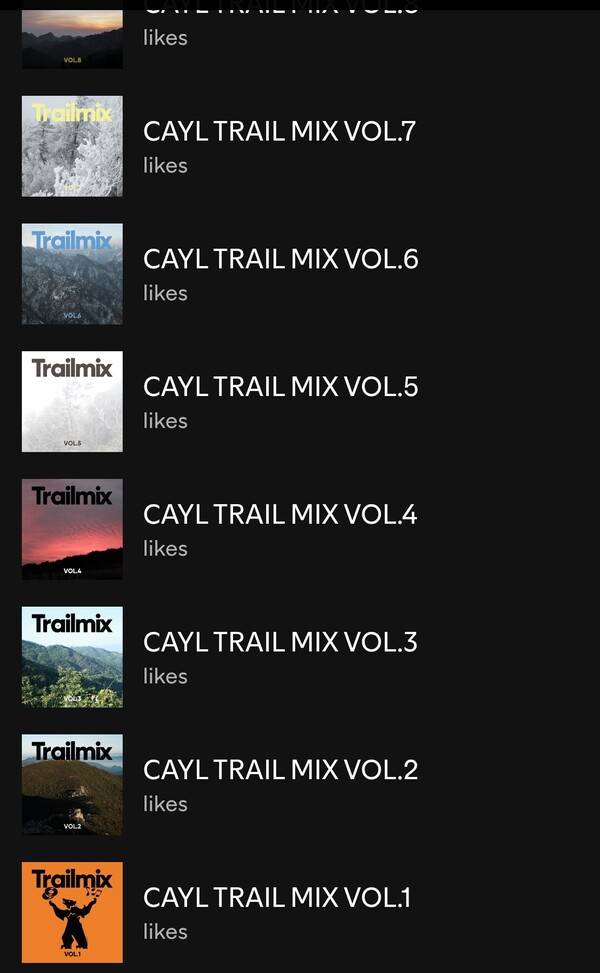Screen dimensions: 600x973
Task: Select the CAYL TRAIL MIX VOL.6 title
Action: click(x=280, y=259)
